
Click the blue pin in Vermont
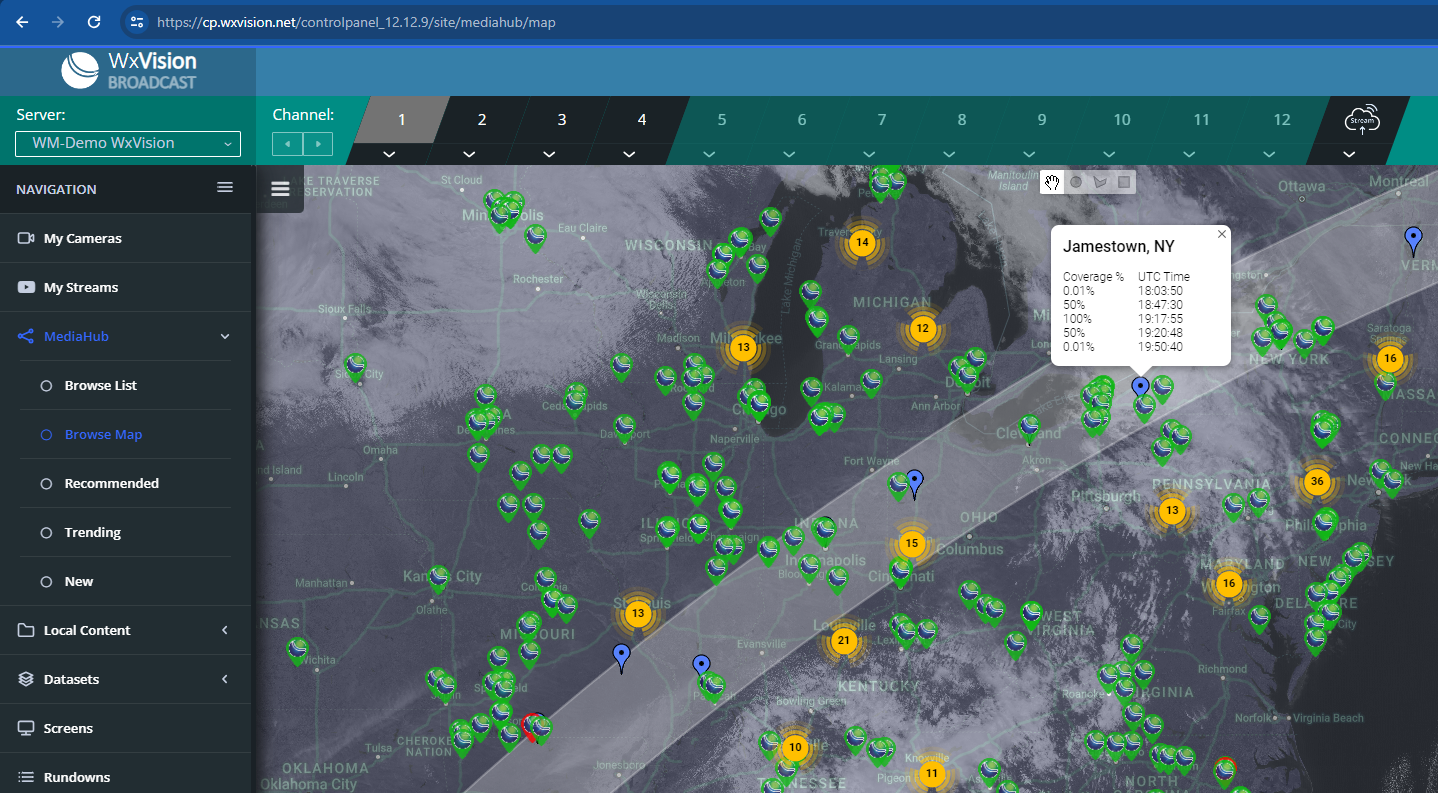click(x=1413, y=240)
